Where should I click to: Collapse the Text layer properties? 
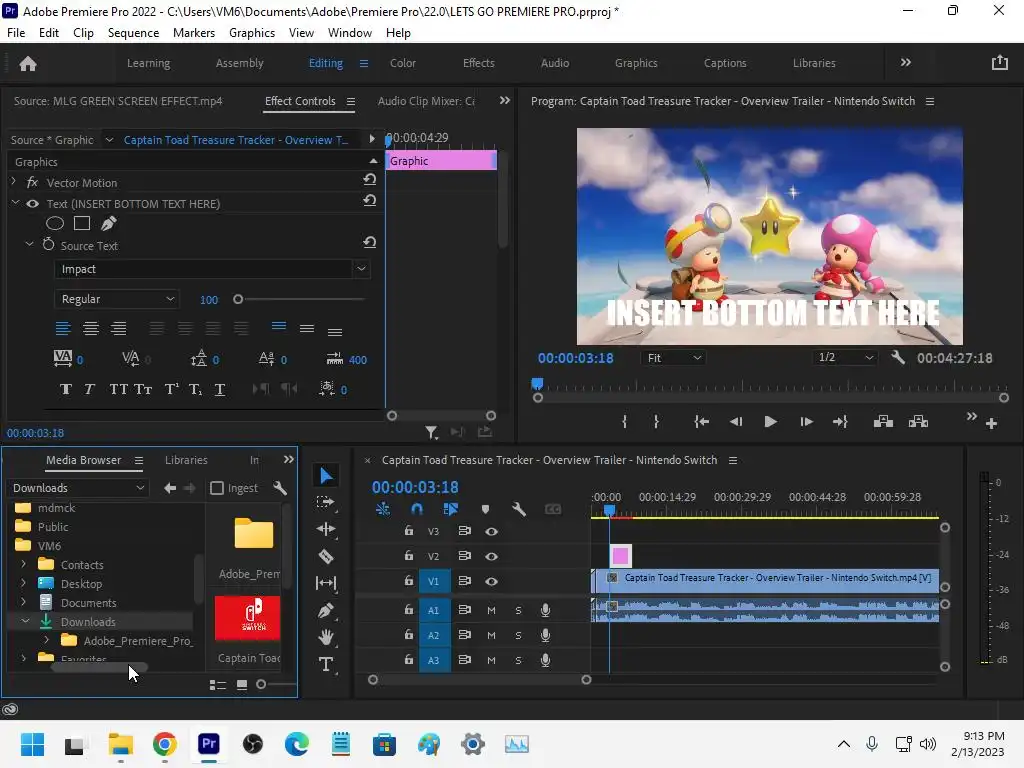[x=14, y=203]
